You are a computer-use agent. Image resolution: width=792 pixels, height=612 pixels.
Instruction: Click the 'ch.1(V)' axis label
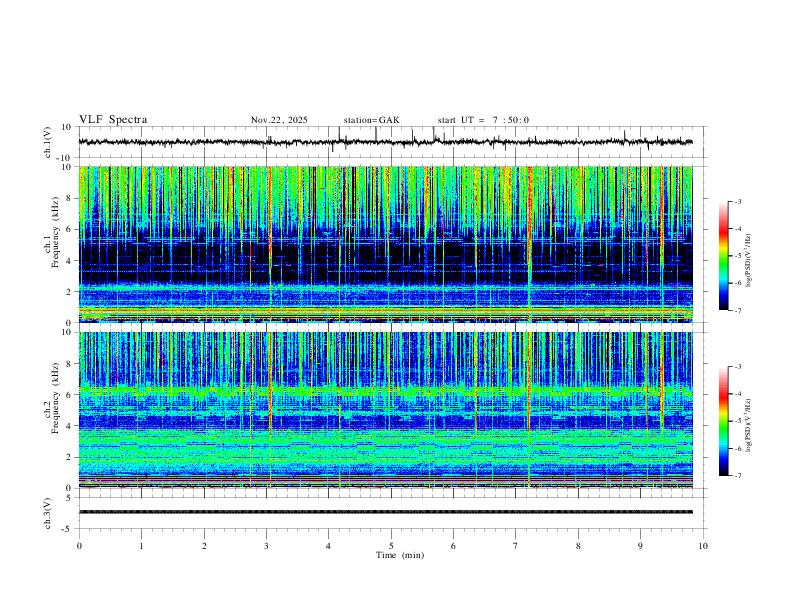coord(48,142)
